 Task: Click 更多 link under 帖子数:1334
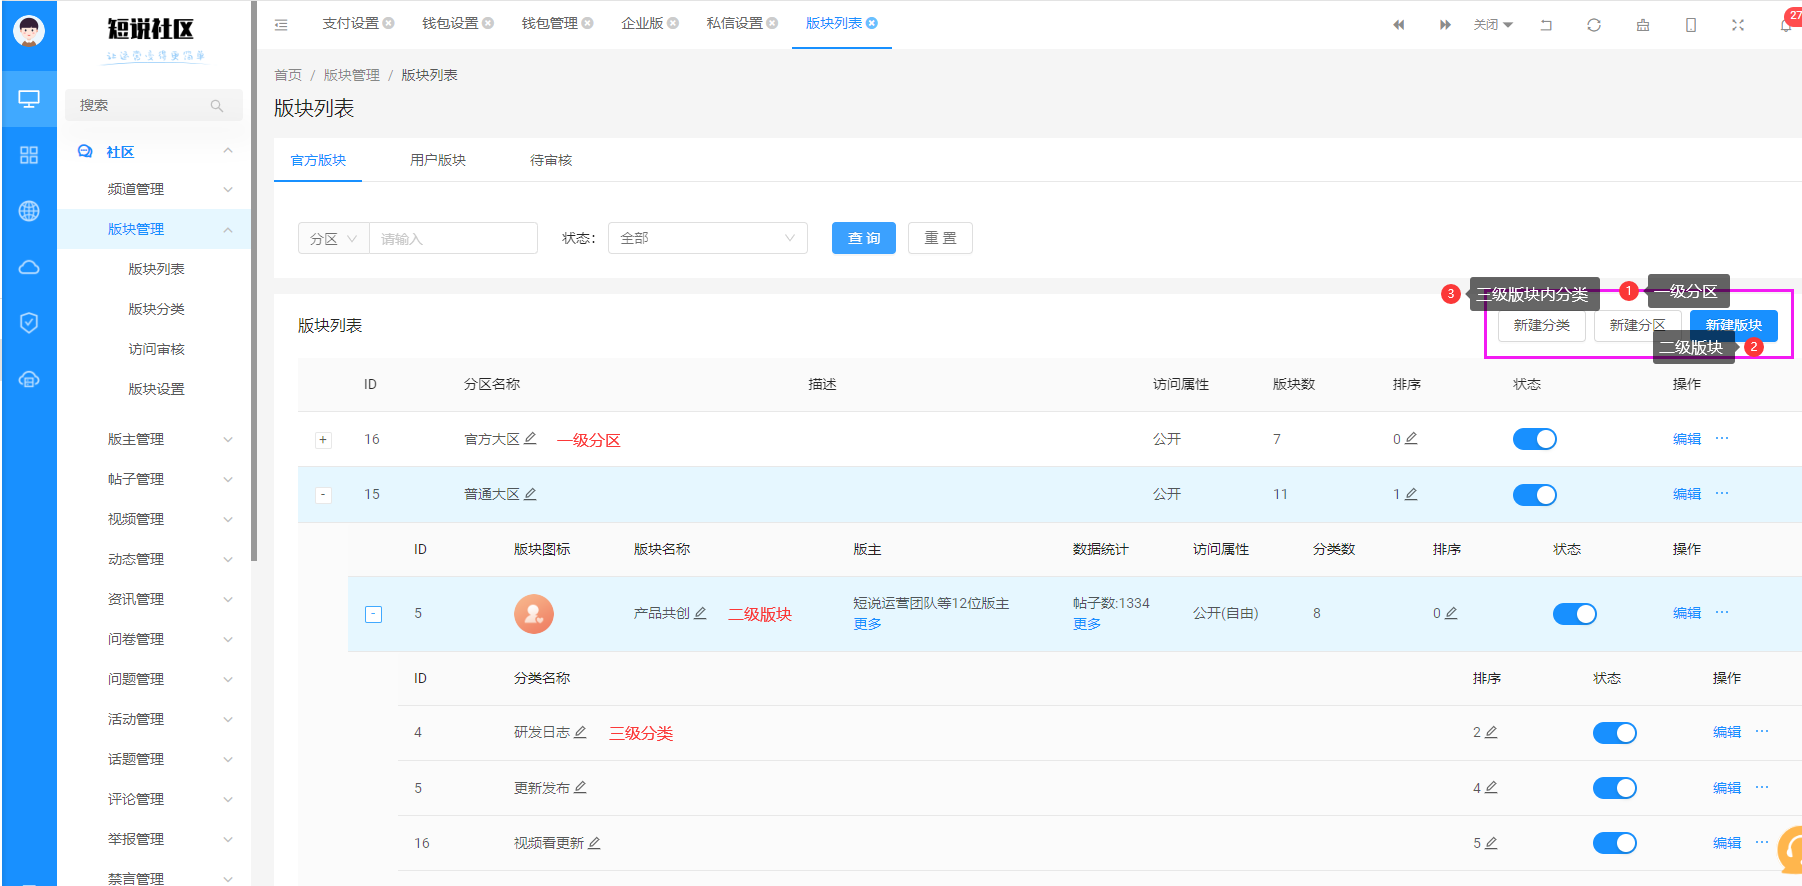click(x=1087, y=624)
